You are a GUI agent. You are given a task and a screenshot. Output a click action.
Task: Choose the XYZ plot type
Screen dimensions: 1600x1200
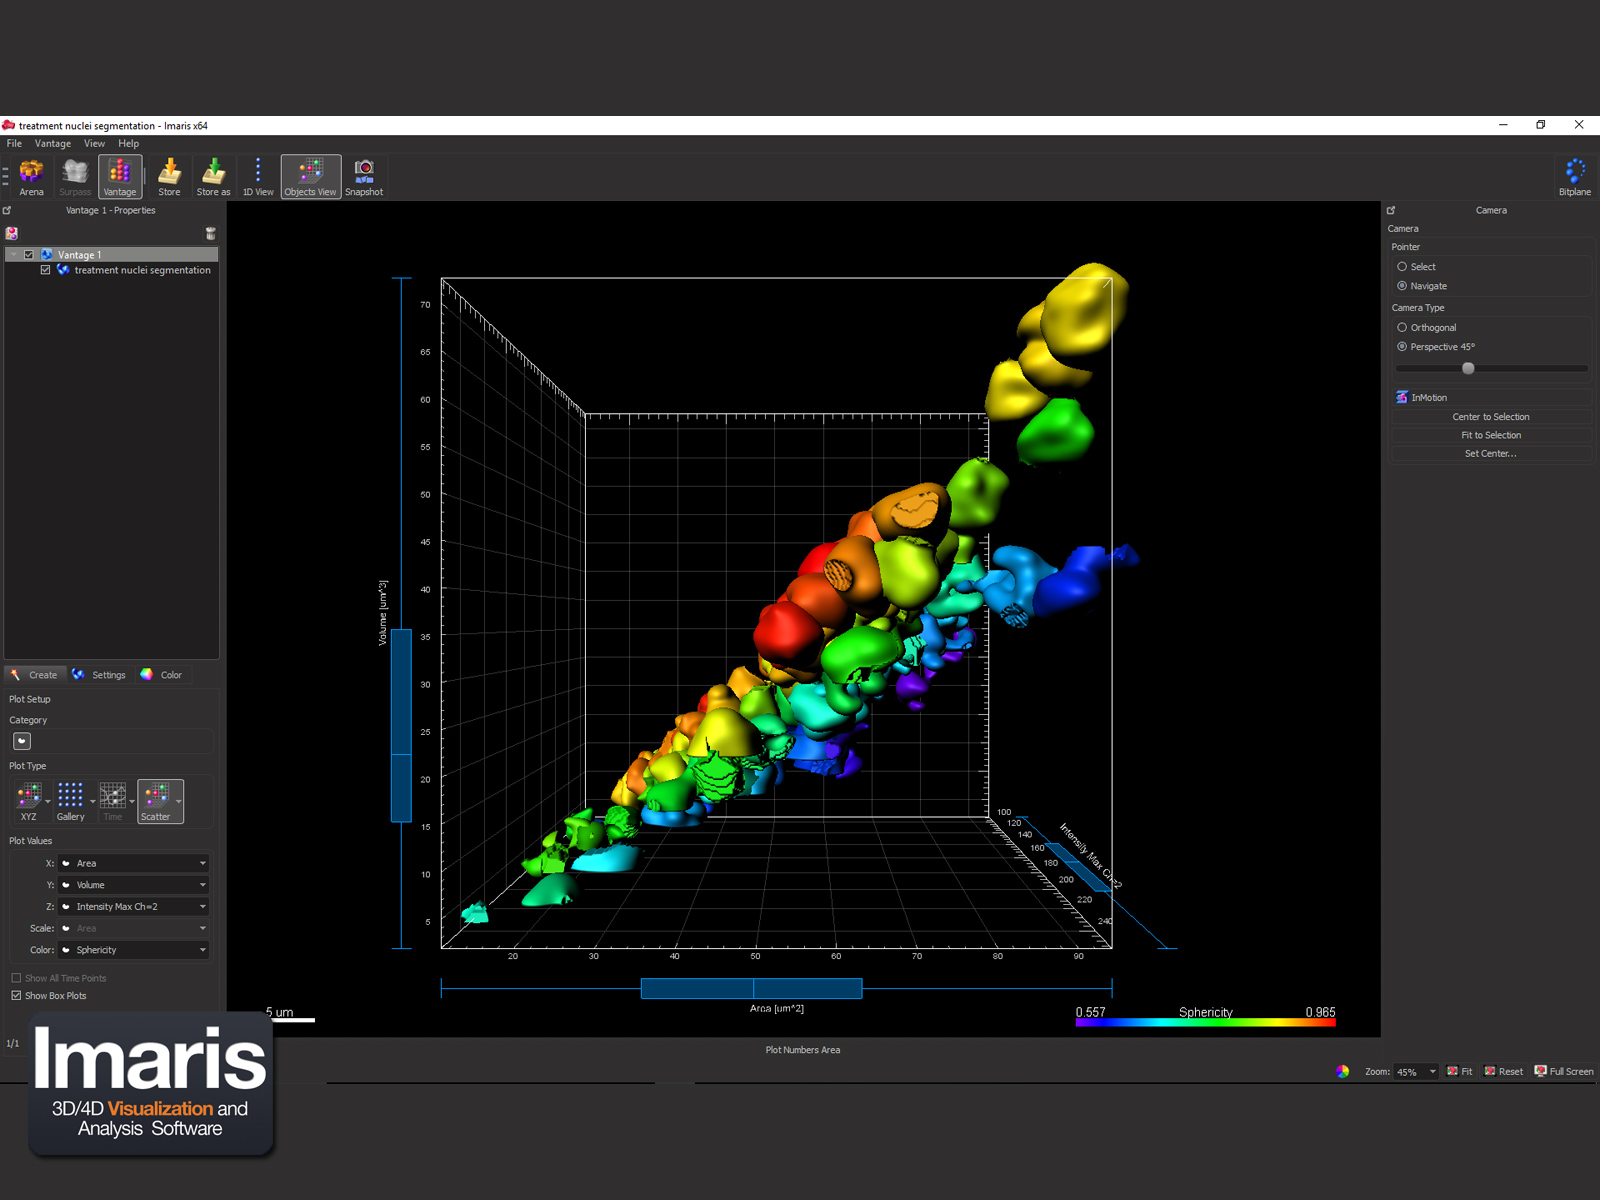[x=29, y=801]
